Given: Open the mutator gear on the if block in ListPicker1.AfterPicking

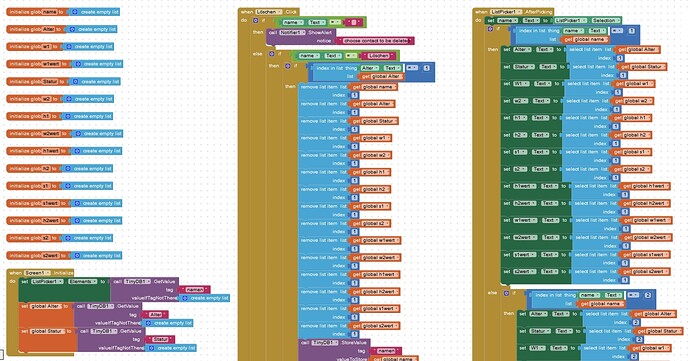Looking at the screenshot, I should point(490,29).
